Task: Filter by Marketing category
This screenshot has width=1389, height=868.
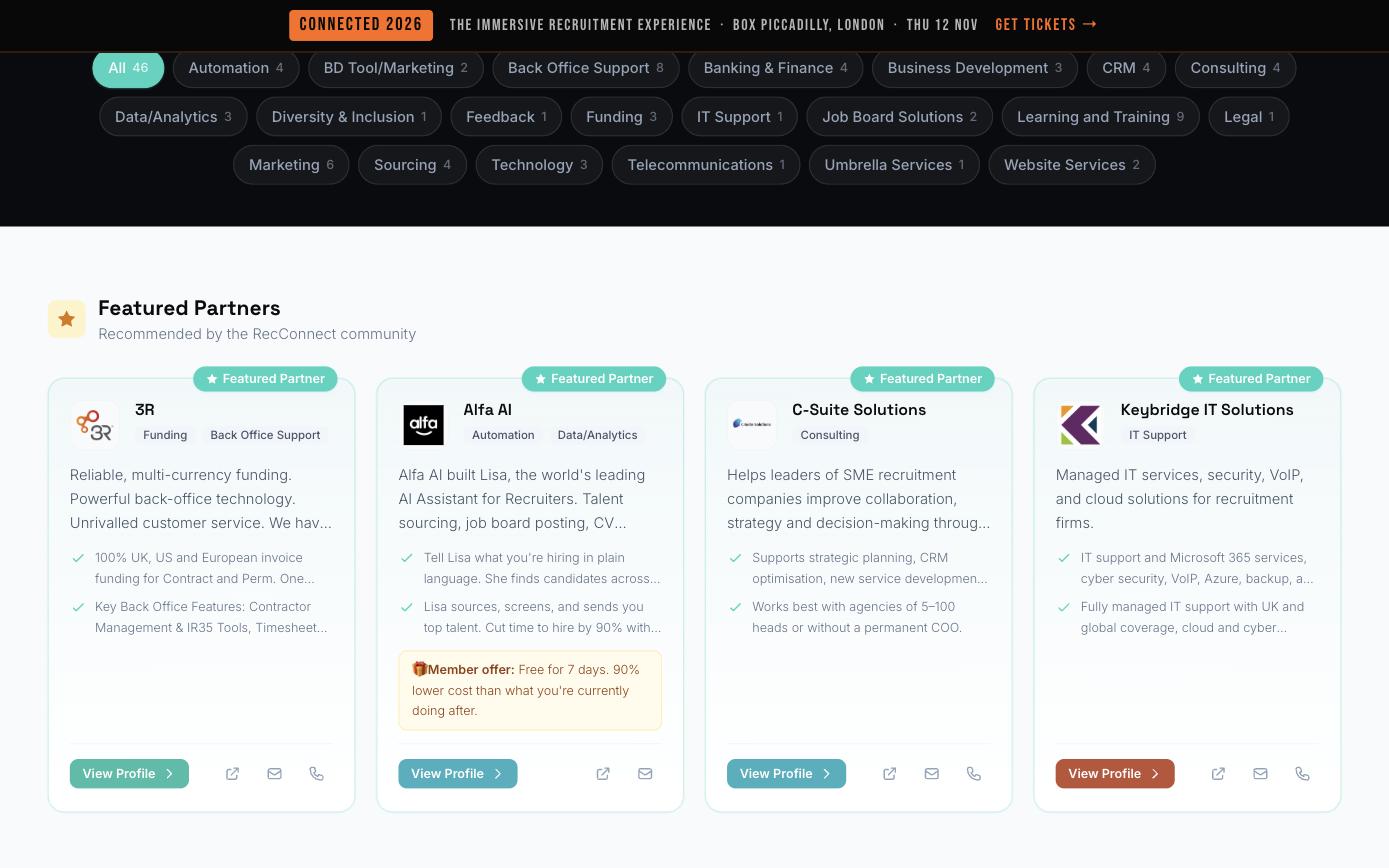Action: pyautogui.click(x=291, y=165)
